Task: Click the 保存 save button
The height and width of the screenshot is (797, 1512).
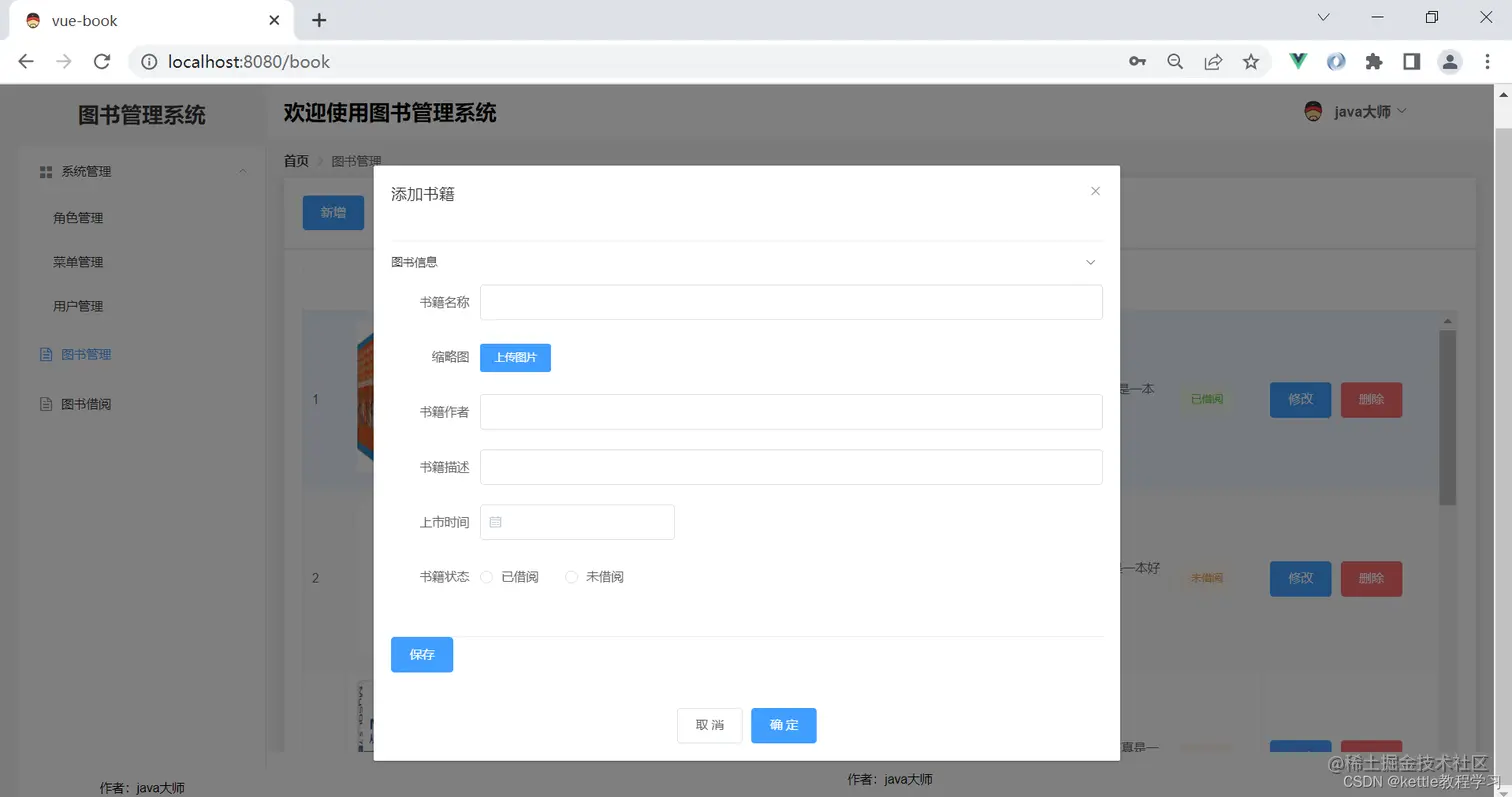Action: pos(421,654)
